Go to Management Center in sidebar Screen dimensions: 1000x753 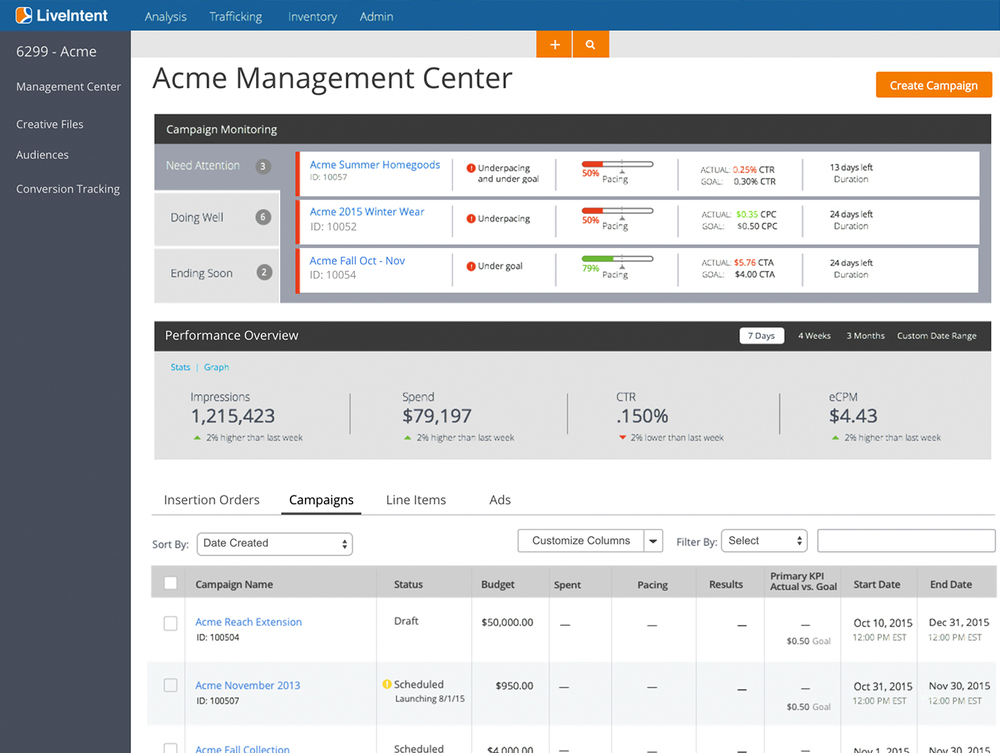point(68,87)
